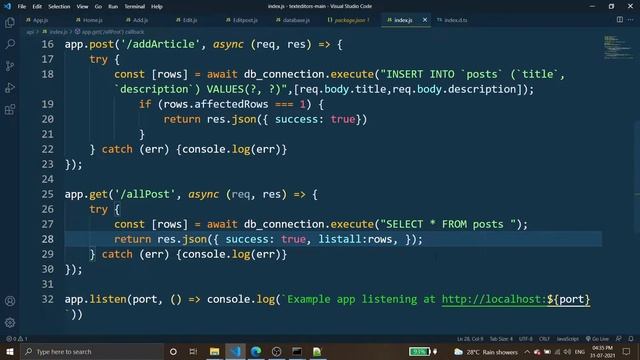Open File Explorer from taskbar
Image resolution: width=640 pixels, height=360 pixels.
[214, 351]
